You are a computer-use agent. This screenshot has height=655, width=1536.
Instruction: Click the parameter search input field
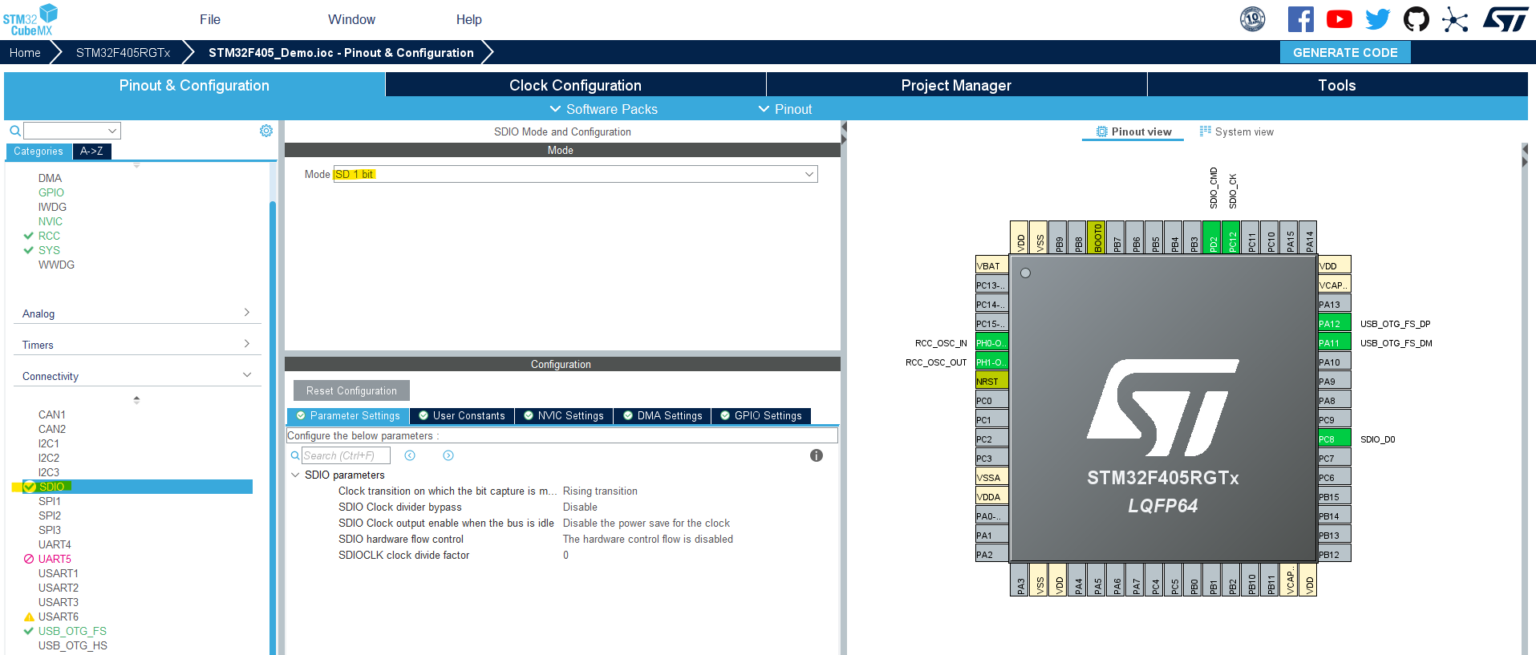345,456
